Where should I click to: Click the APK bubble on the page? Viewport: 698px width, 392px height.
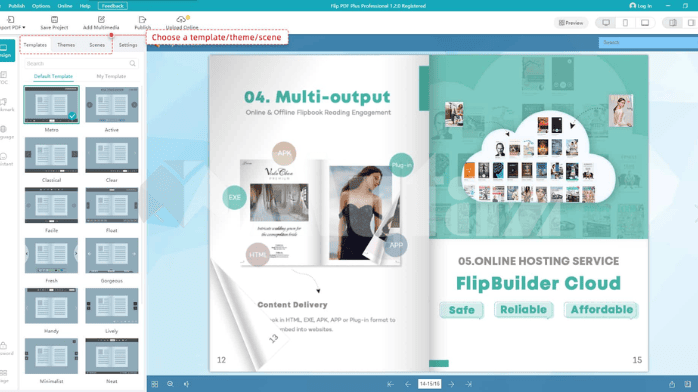(284, 154)
